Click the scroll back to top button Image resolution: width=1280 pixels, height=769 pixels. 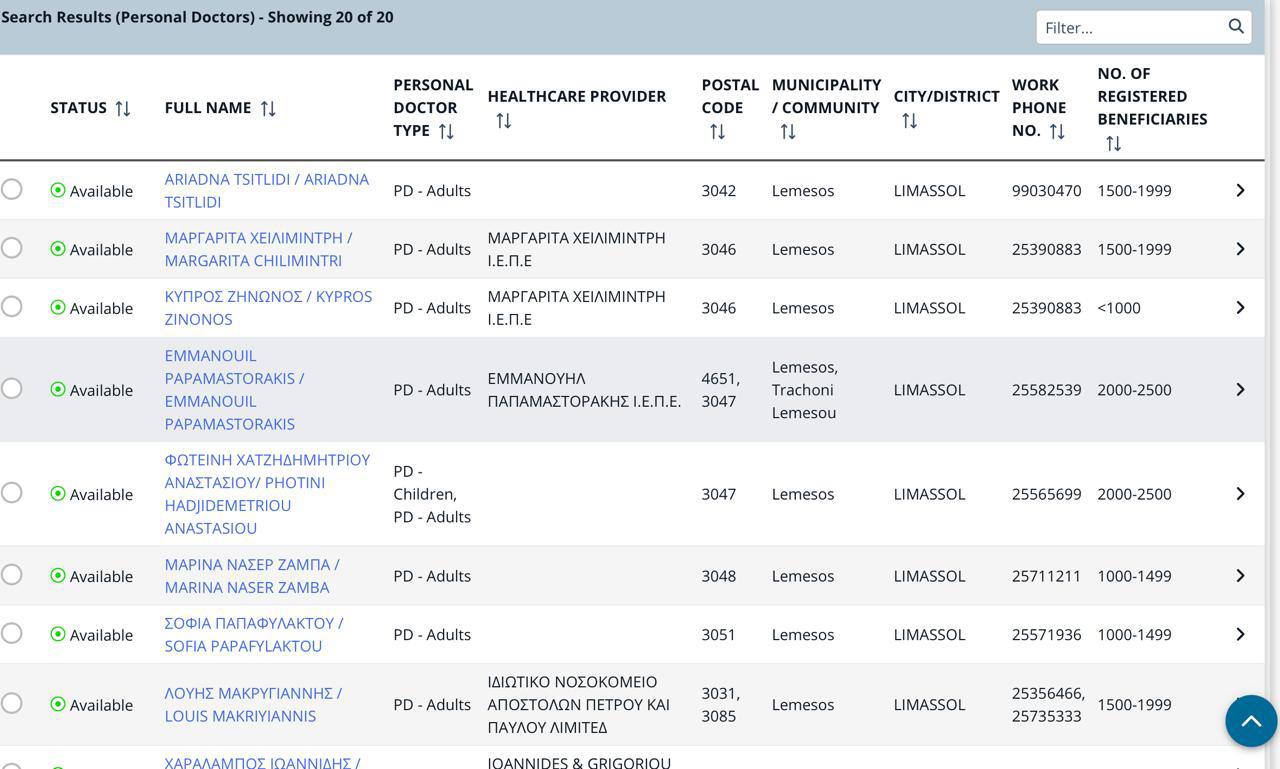coord(1251,721)
